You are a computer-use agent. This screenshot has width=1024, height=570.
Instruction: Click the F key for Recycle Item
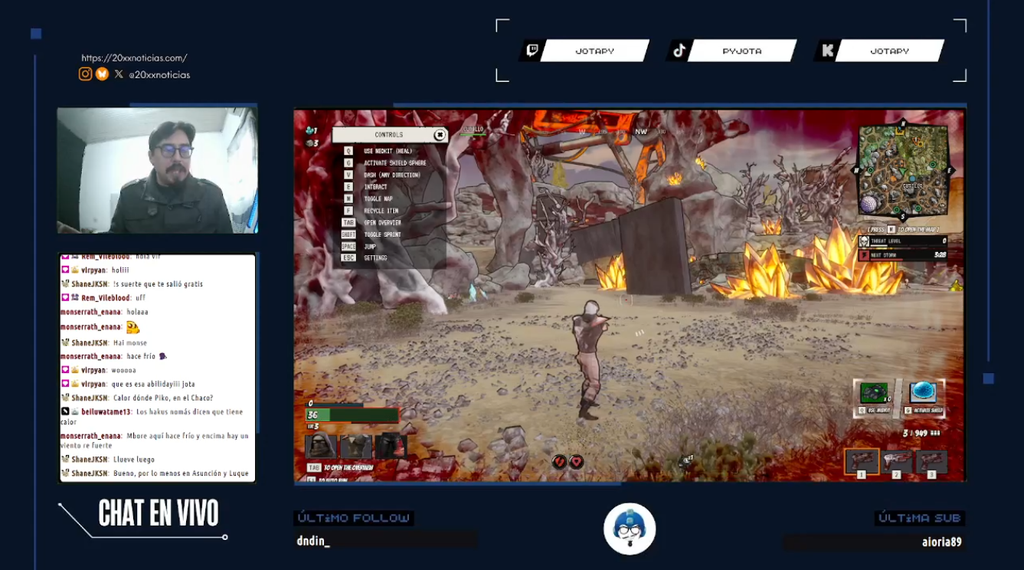click(348, 210)
